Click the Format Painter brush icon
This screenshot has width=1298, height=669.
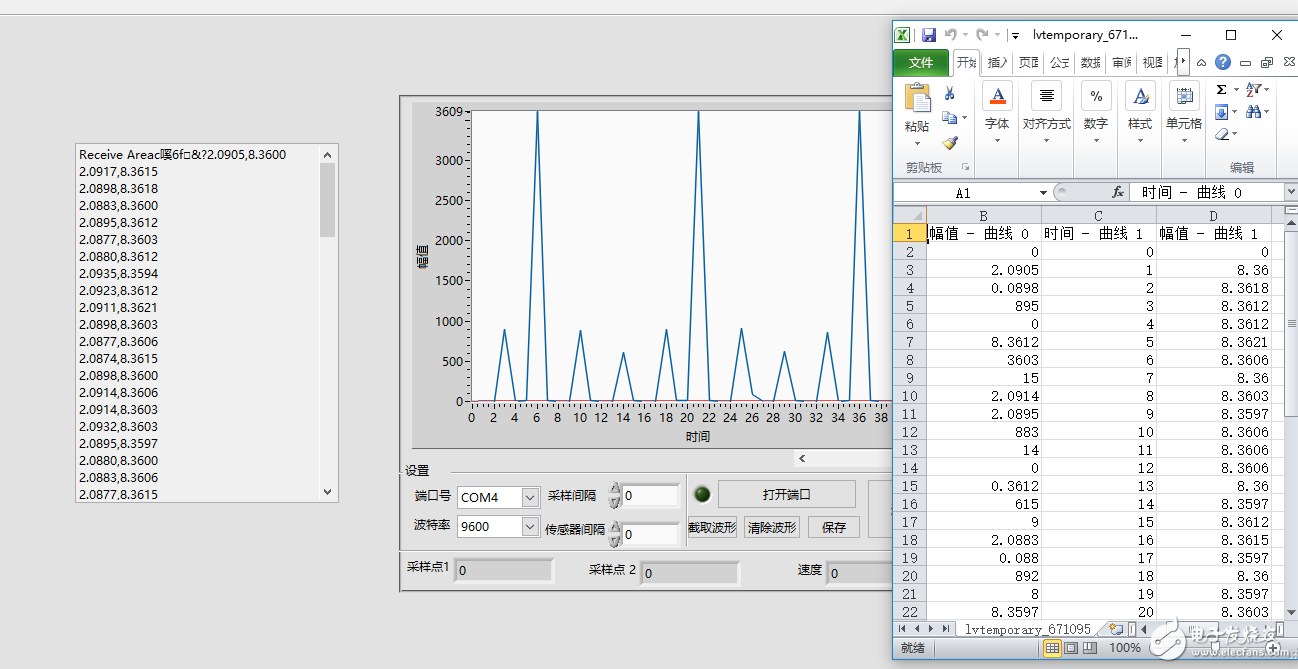pyautogui.click(x=950, y=143)
